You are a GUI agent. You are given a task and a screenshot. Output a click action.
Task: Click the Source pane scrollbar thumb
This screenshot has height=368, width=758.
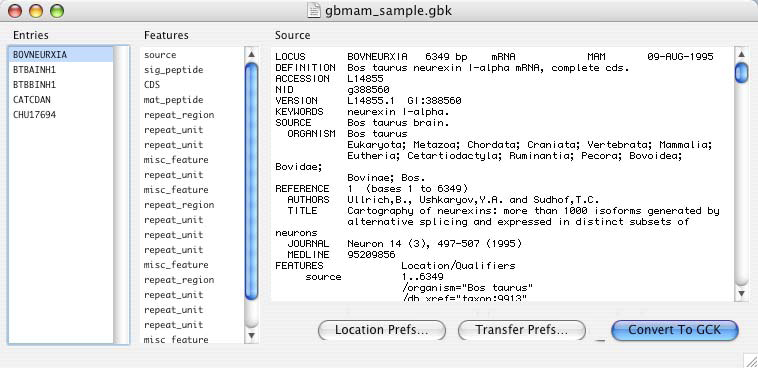(742, 73)
